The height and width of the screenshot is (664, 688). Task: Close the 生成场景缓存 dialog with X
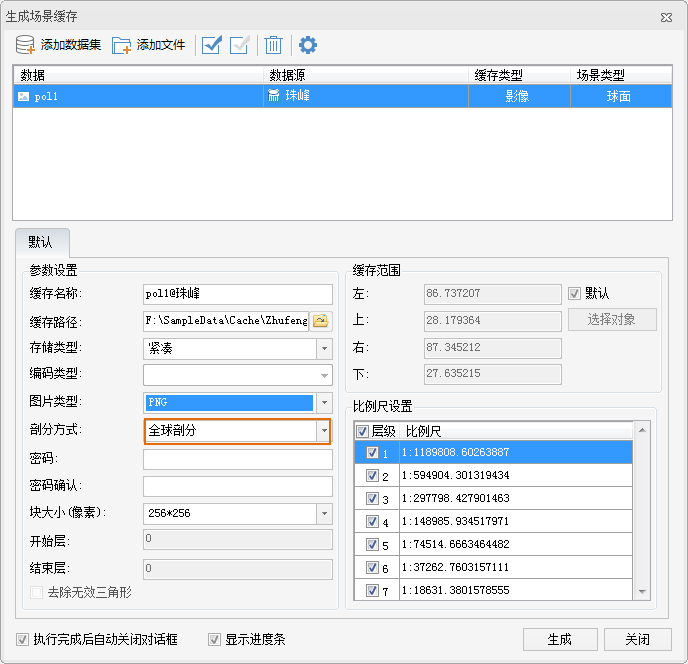[666, 17]
